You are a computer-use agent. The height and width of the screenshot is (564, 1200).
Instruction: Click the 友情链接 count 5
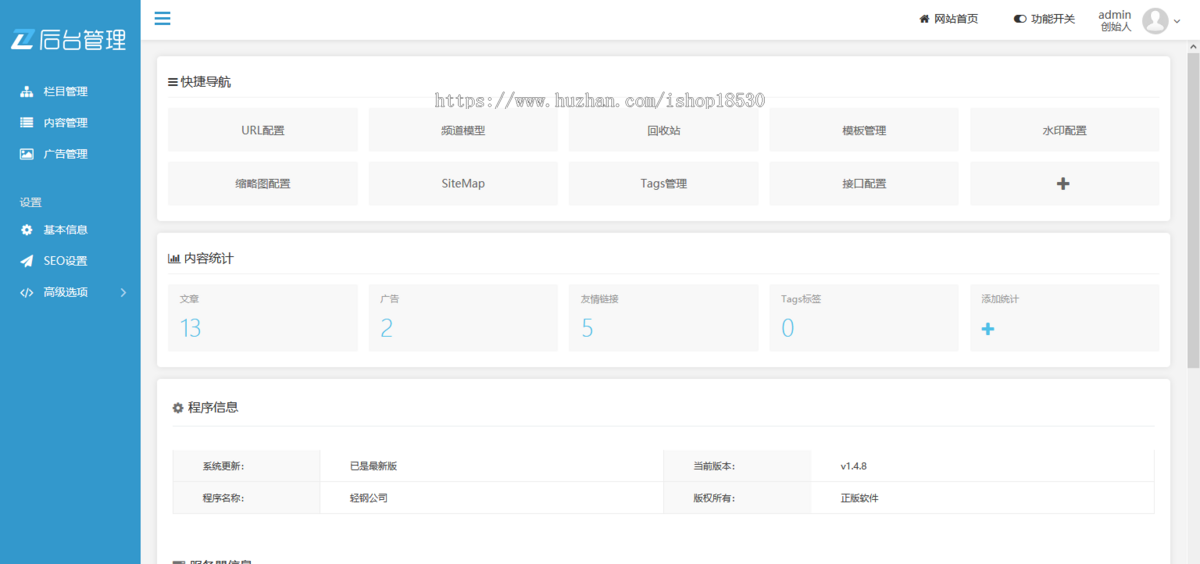[x=587, y=328]
